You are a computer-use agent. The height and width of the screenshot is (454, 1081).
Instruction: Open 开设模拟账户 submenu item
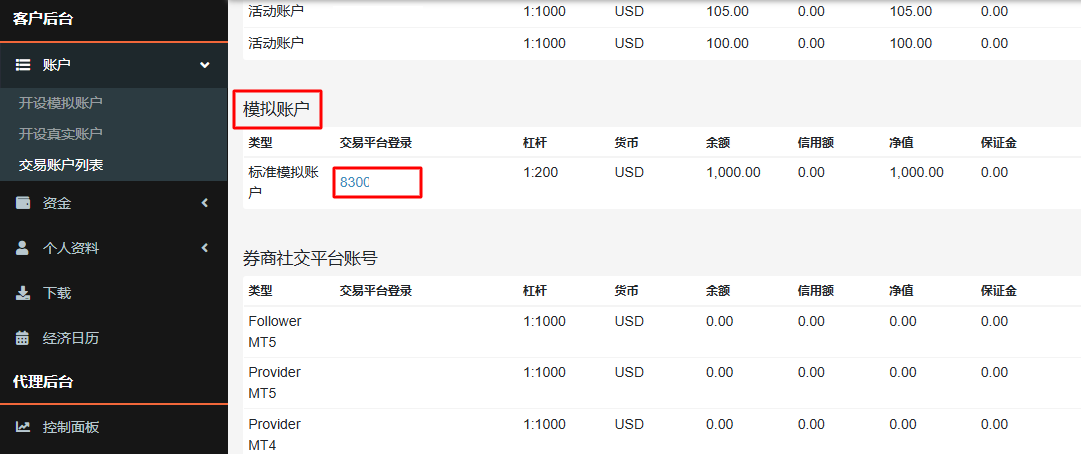click(60, 102)
